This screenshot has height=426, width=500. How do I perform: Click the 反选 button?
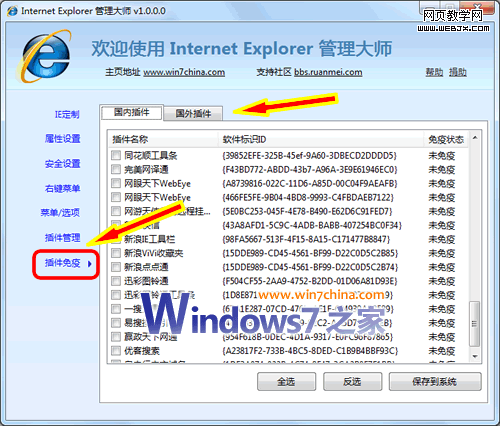[352, 381]
